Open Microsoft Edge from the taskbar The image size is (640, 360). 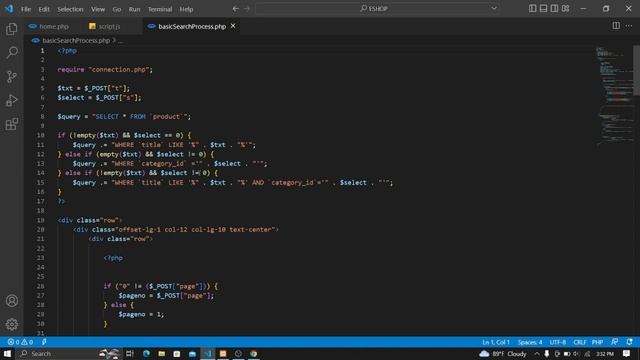(x=146, y=353)
